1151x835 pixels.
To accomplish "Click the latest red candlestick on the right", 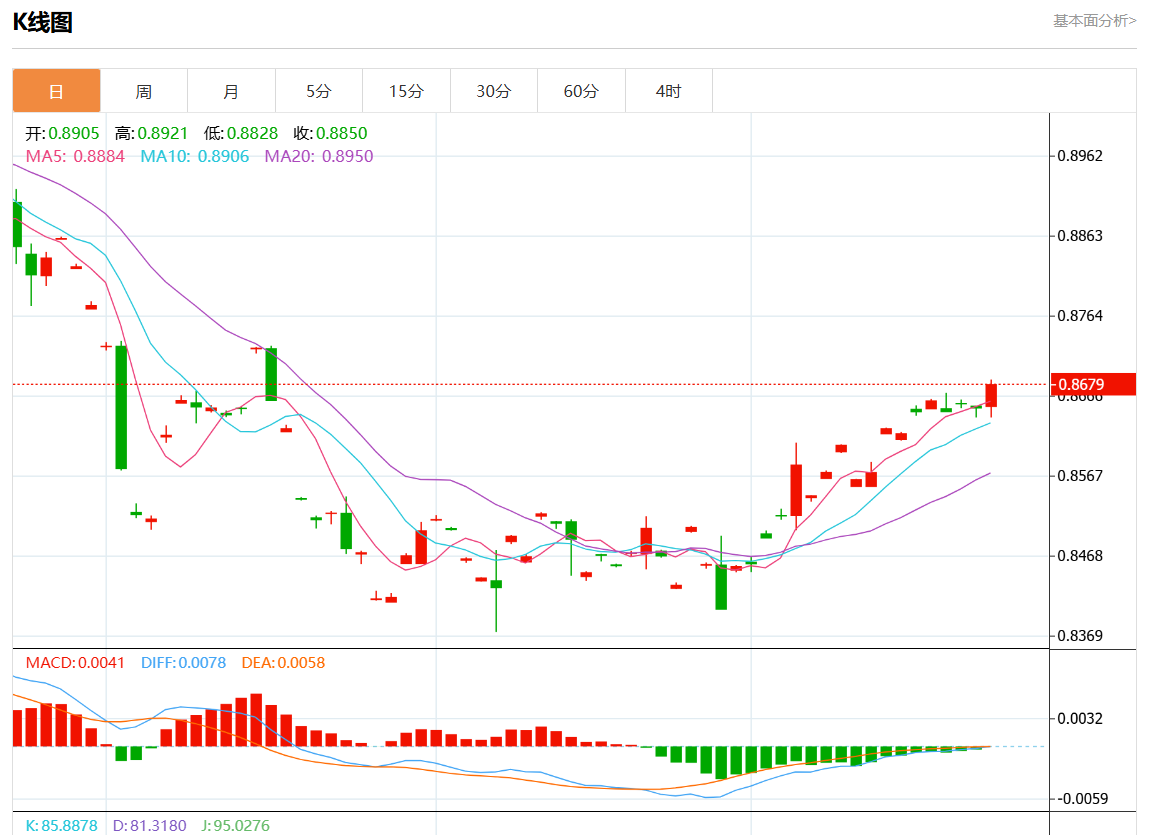I will [991, 395].
